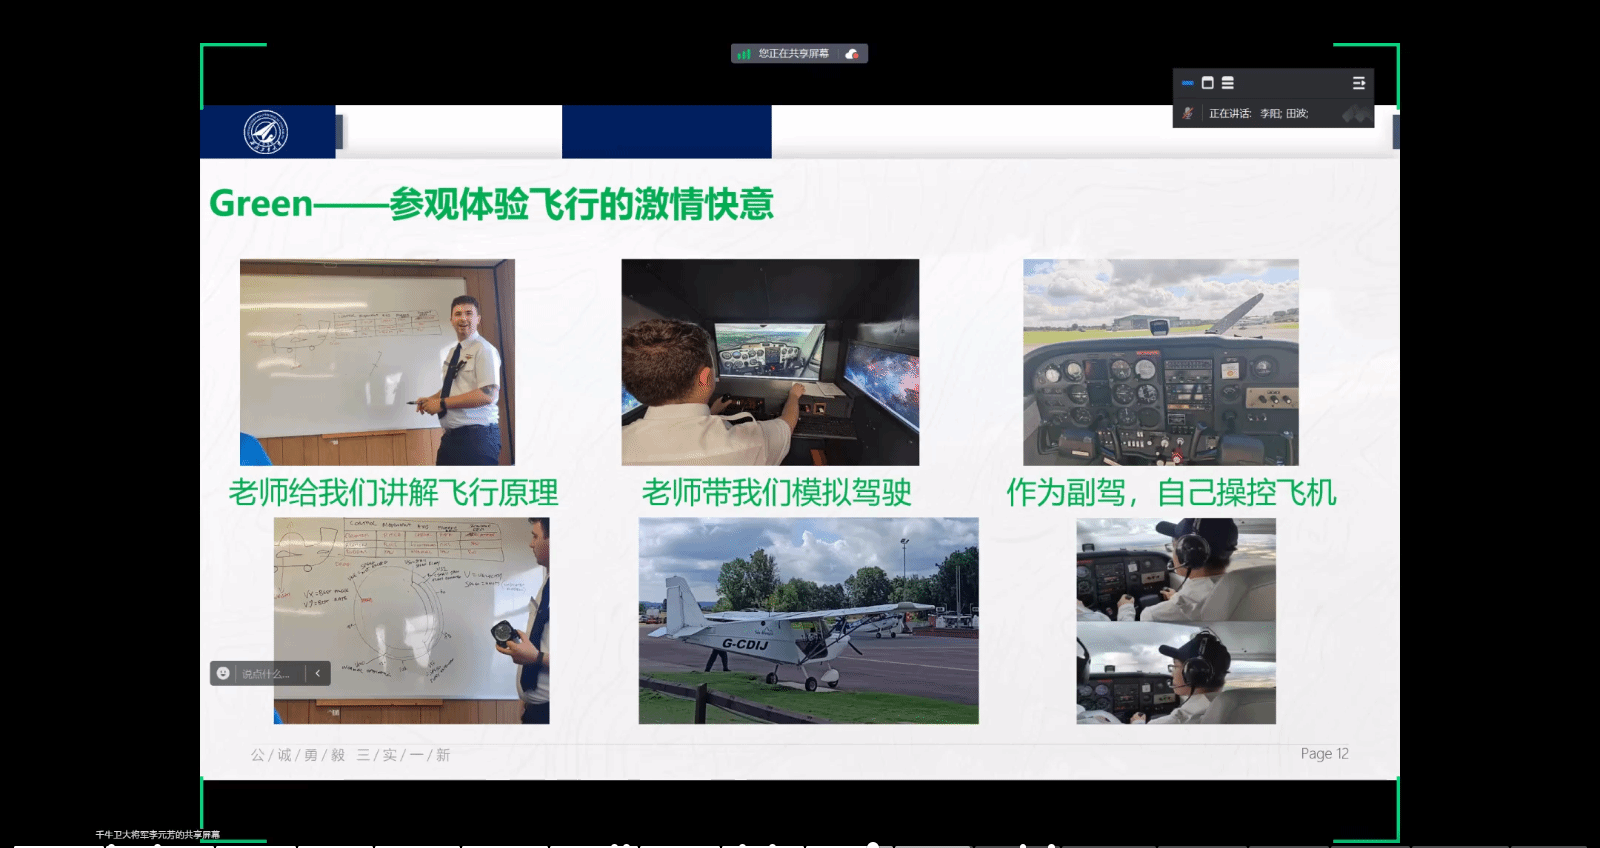The height and width of the screenshot is (848, 1600).
Task: Click the '千牛卫大将军李元芳的共享屏幕' label
Action: point(157,835)
